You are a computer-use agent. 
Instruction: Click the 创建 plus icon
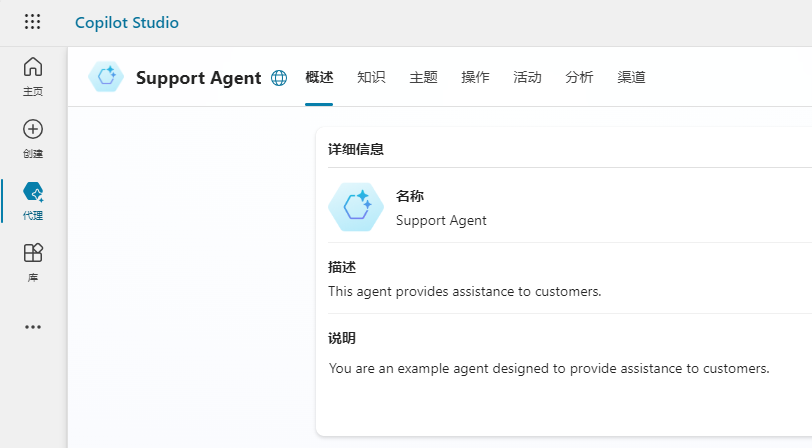point(33,130)
